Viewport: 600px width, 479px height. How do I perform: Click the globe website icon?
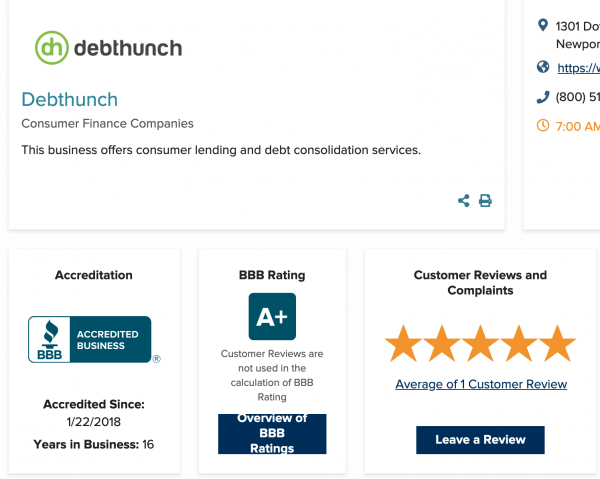(x=543, y=67)
